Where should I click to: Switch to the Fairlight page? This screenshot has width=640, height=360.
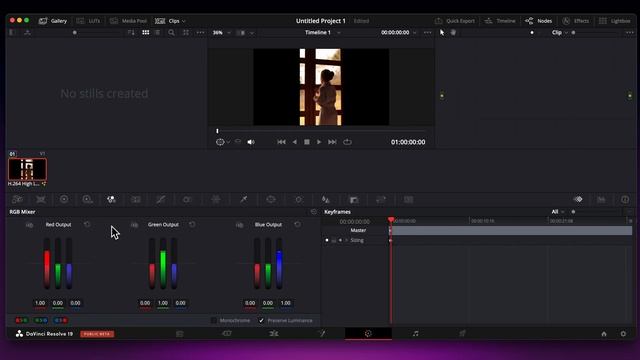(415, 334)
